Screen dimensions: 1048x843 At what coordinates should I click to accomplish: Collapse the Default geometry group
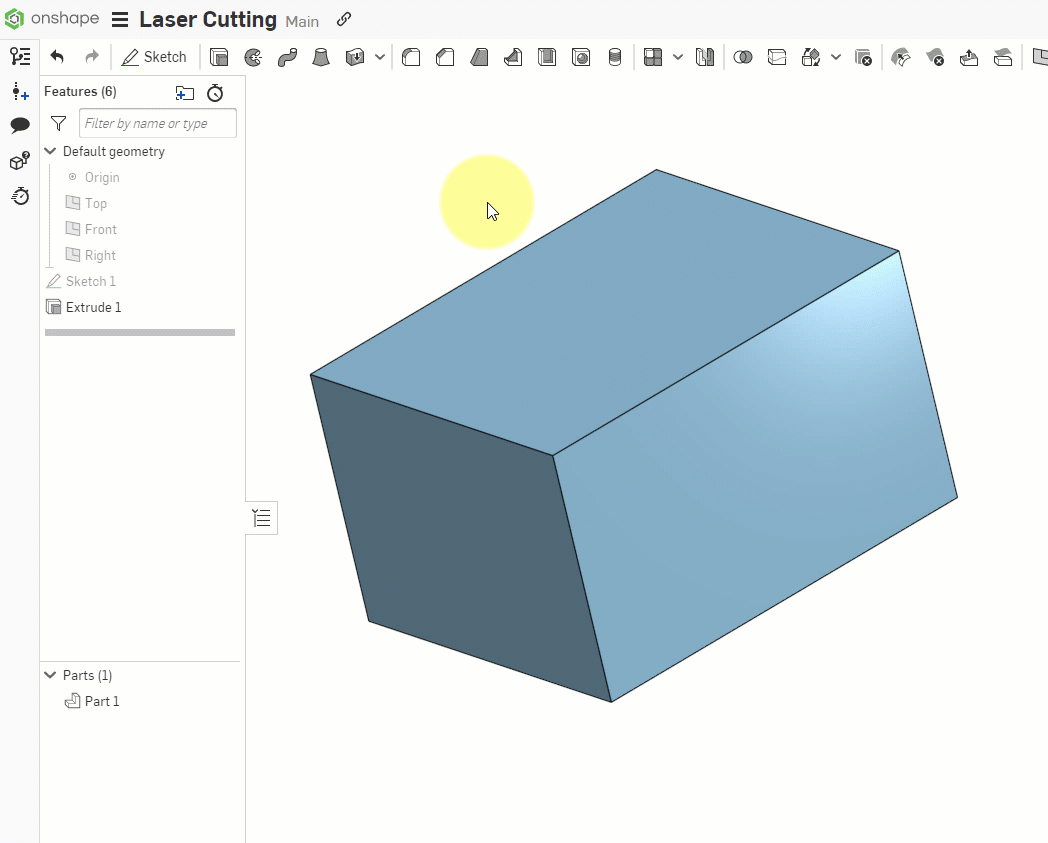tap(50, 151)
